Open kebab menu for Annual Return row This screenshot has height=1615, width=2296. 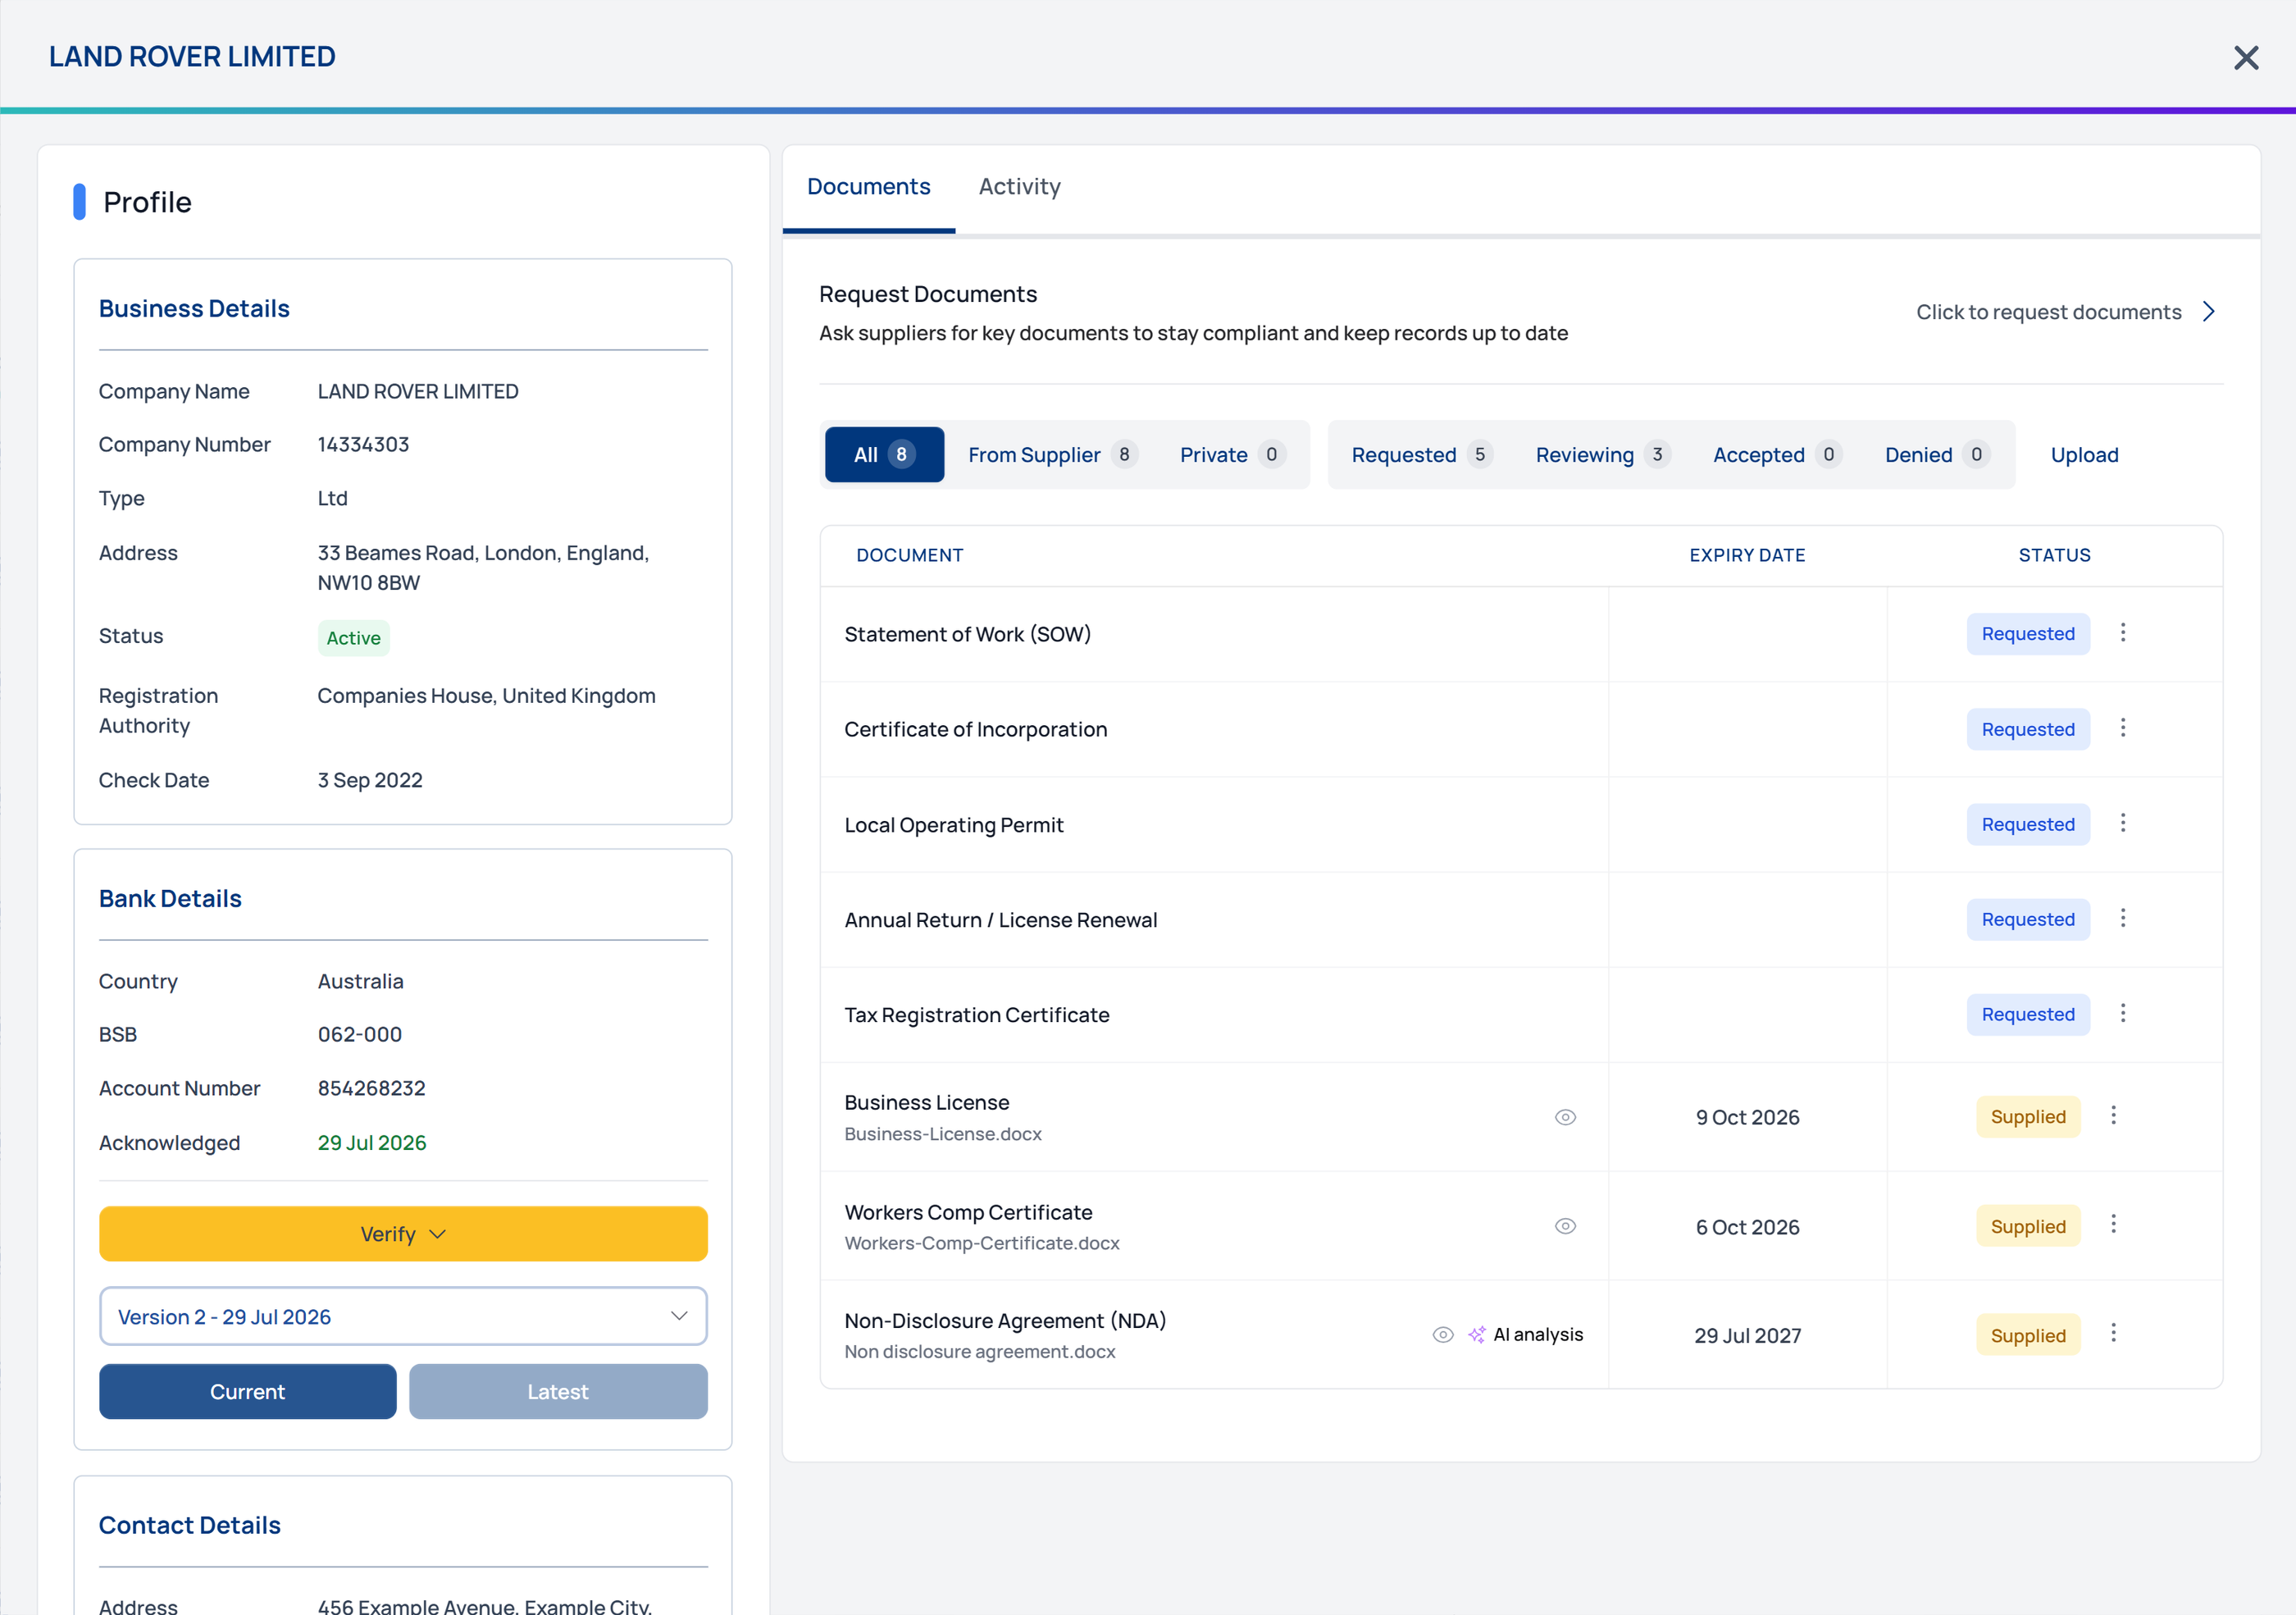(2123, 918)
